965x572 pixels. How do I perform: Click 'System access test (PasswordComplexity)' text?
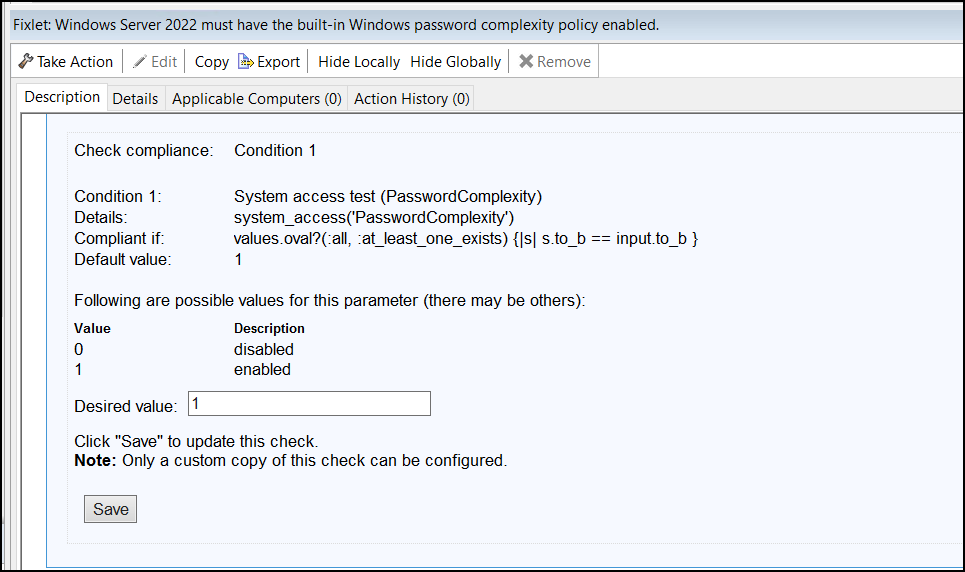click(388, 196)
